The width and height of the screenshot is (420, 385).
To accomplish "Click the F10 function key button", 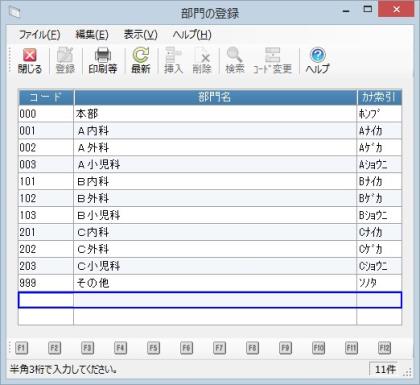I will [318, 348].
